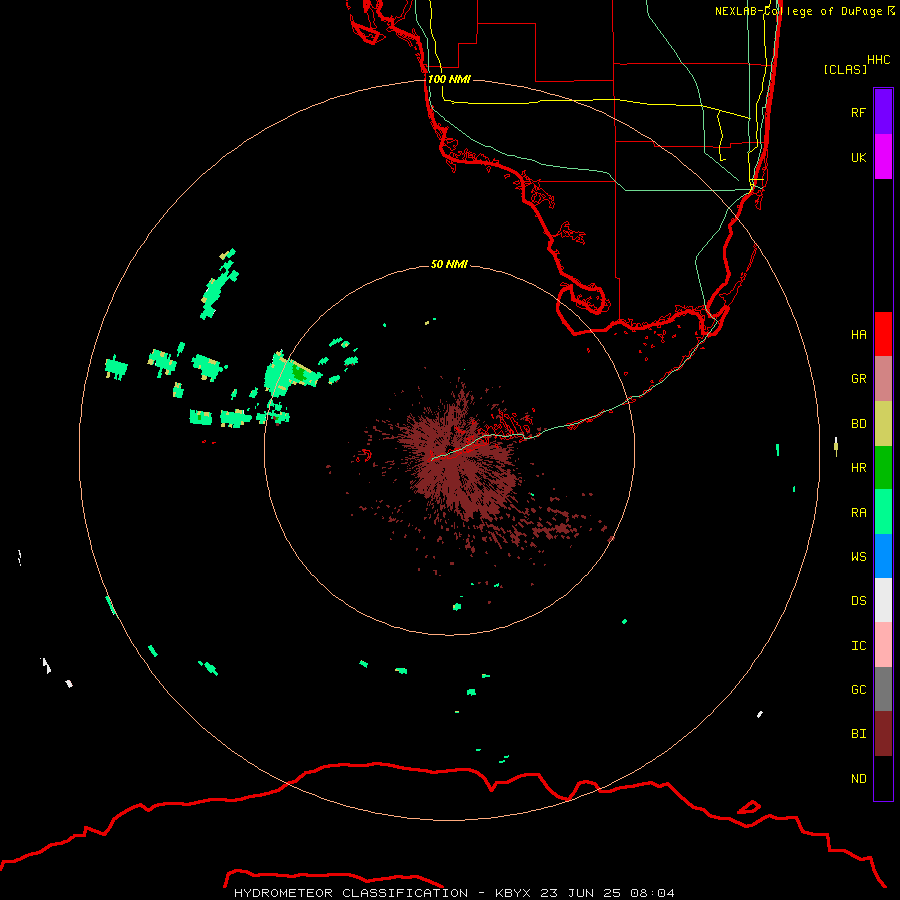Click the GC legend label
The width and height of the screenshot is (900, 900).
858,690
